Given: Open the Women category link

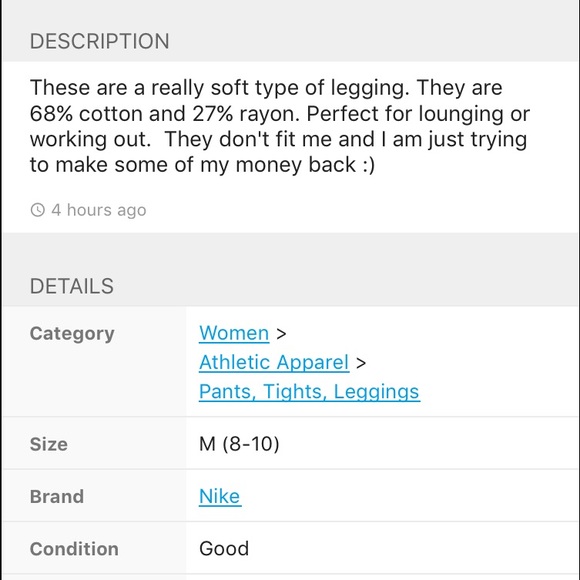Looking at the screenshot, I should point(234,333).
